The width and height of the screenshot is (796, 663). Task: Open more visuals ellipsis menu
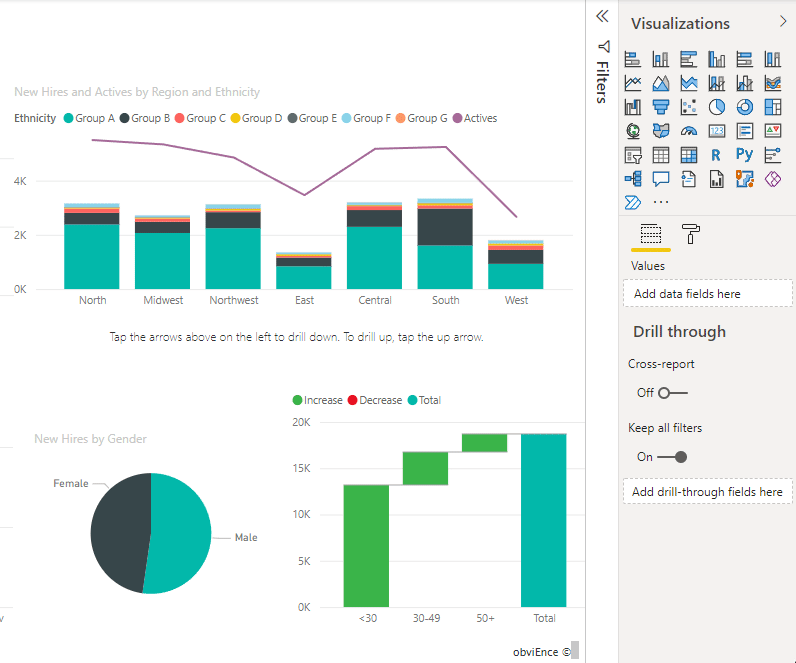click(x=660, y=202)
